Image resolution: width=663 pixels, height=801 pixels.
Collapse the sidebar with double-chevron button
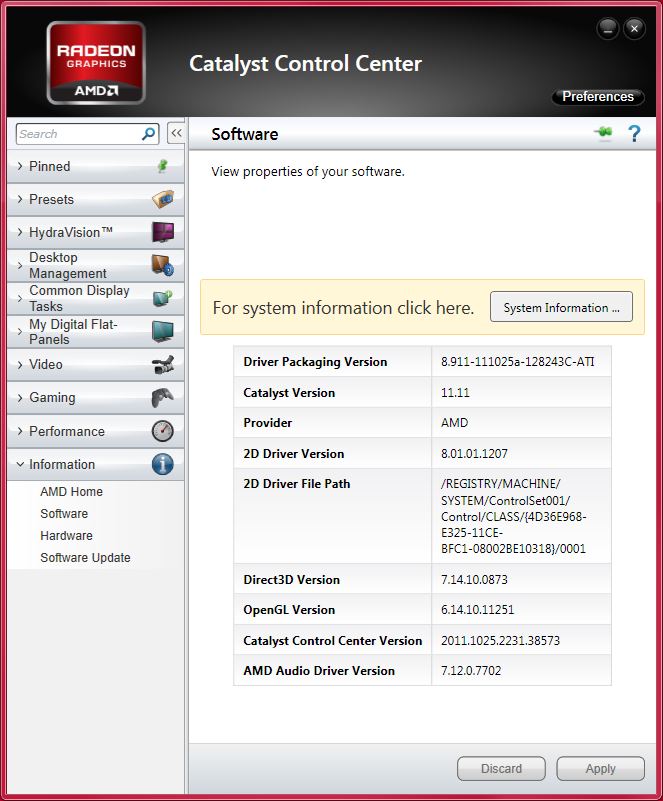(176, 133)
